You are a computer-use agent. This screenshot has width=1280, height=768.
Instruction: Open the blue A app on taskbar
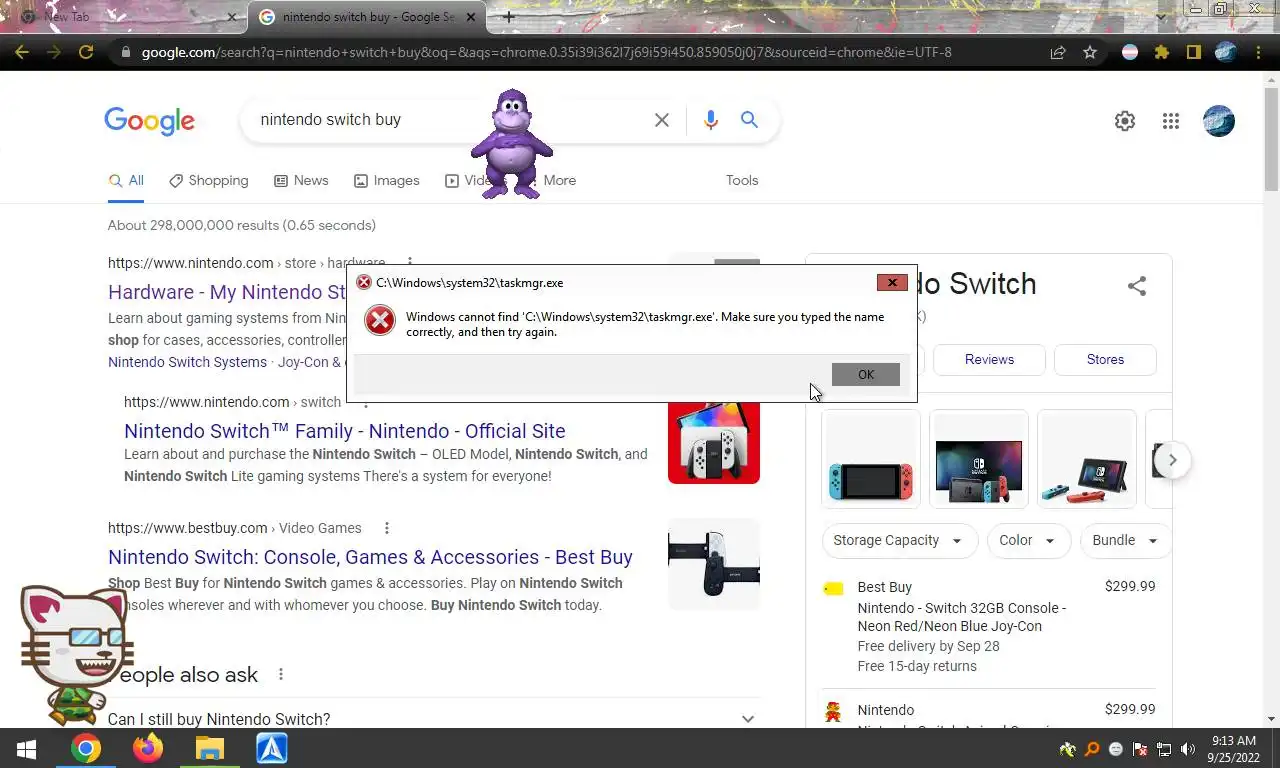pos(272,748)
